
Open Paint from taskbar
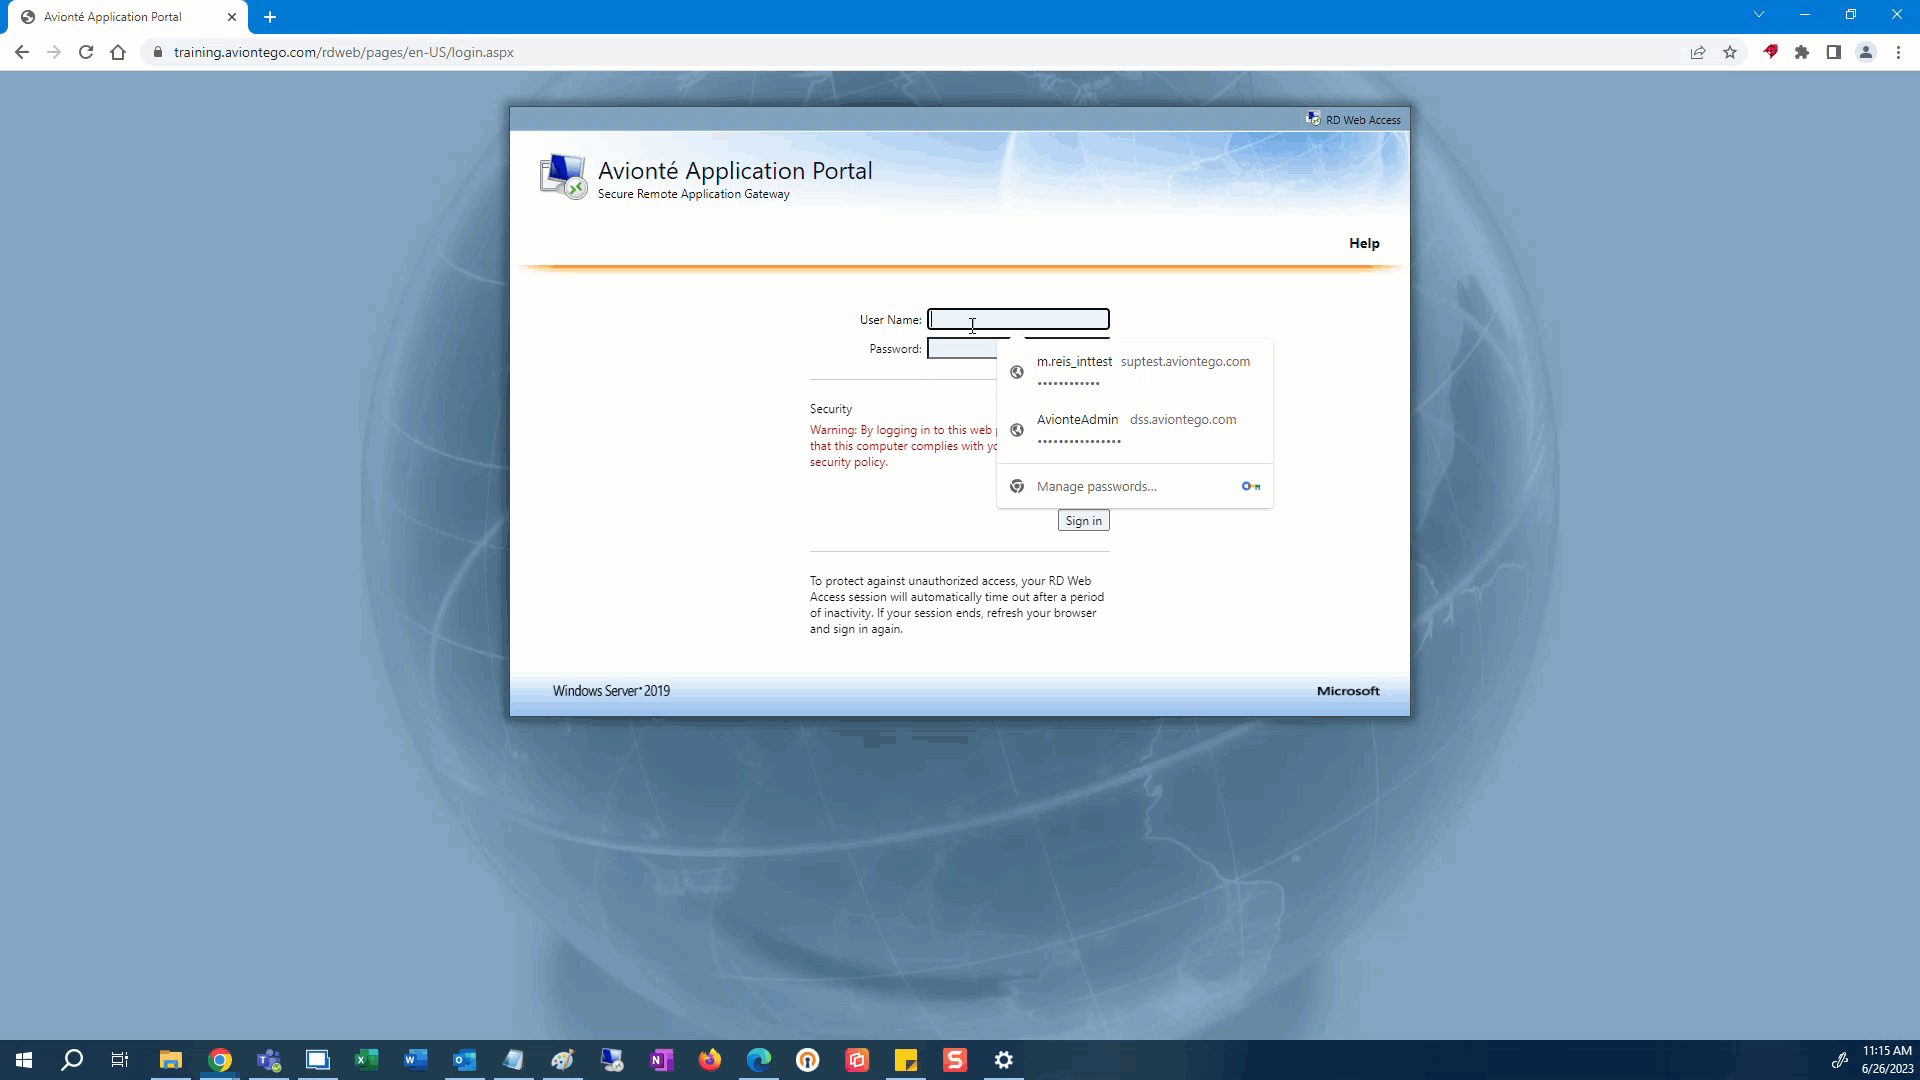pyautogui.click(x=563, y=1060)
